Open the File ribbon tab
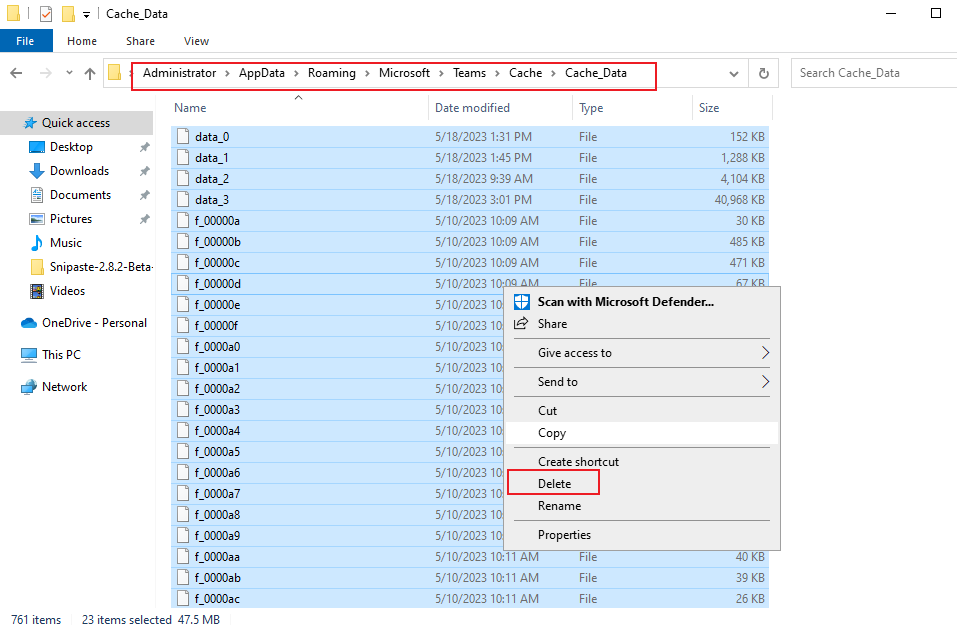Screen dimensions: 957x627 tap(26, 41)
